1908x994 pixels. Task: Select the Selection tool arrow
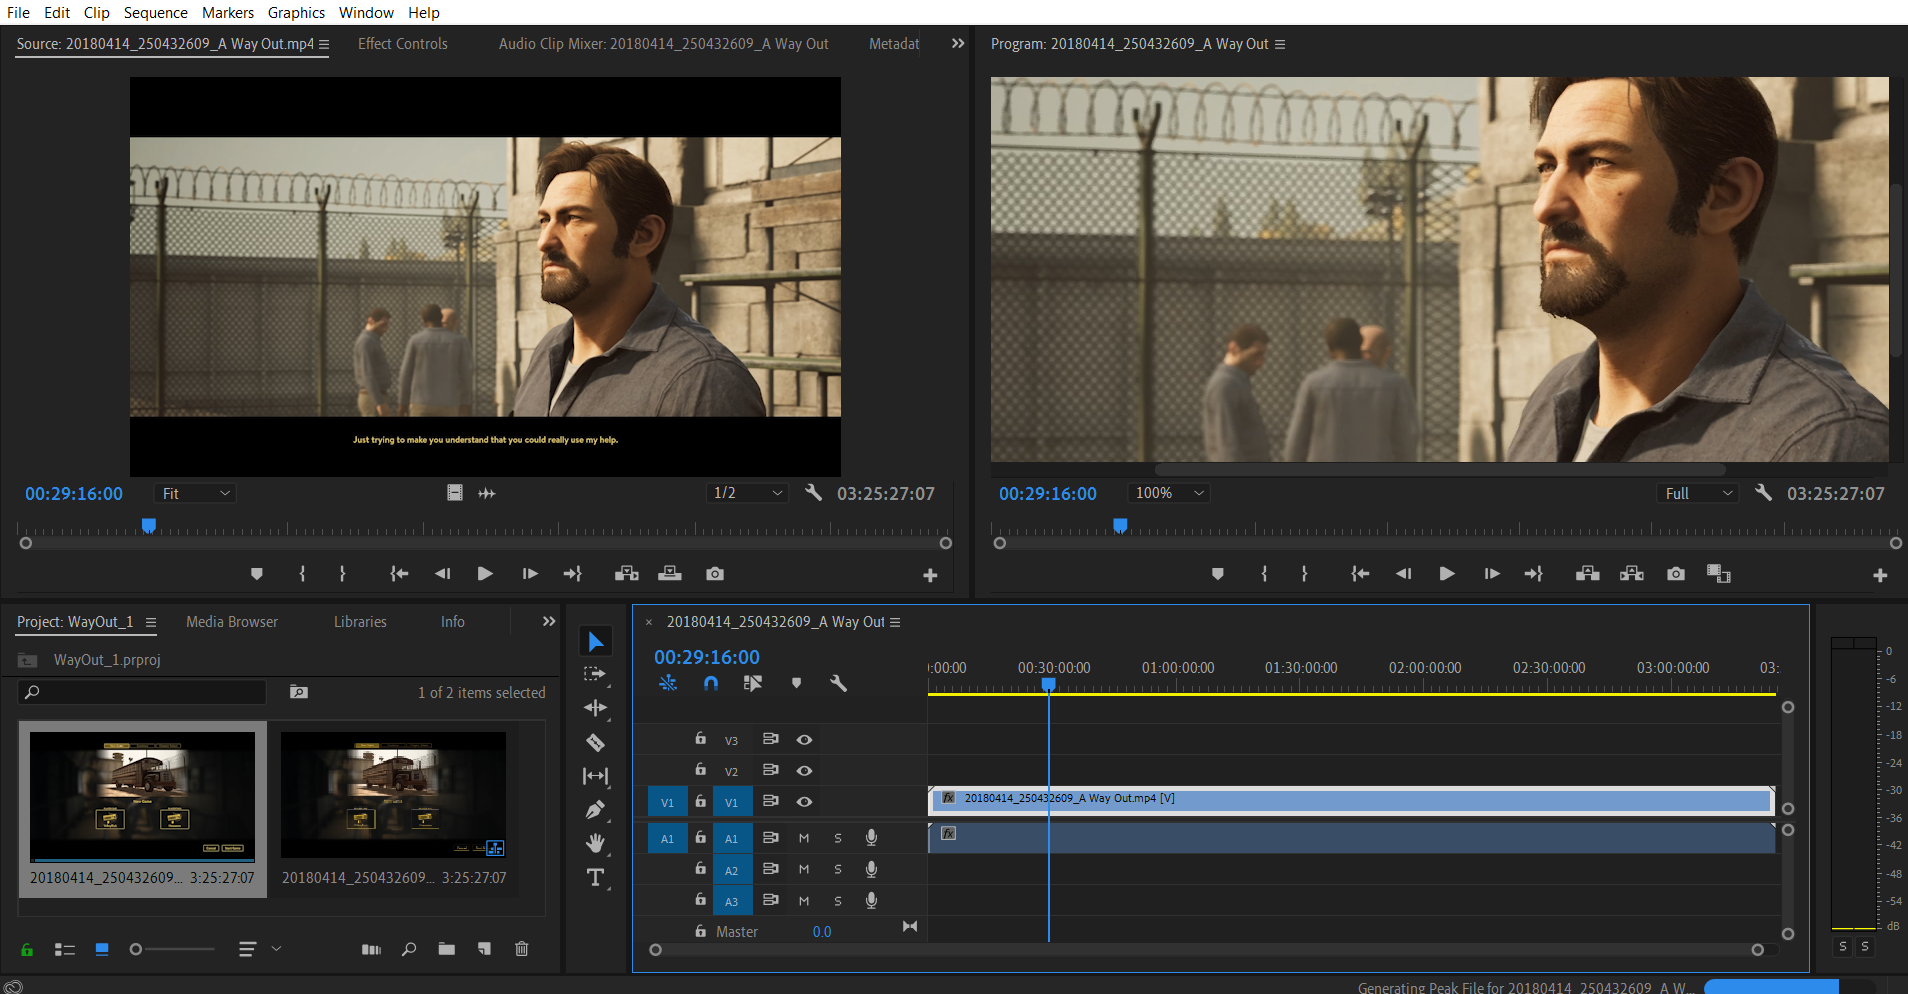click(596, 641)
